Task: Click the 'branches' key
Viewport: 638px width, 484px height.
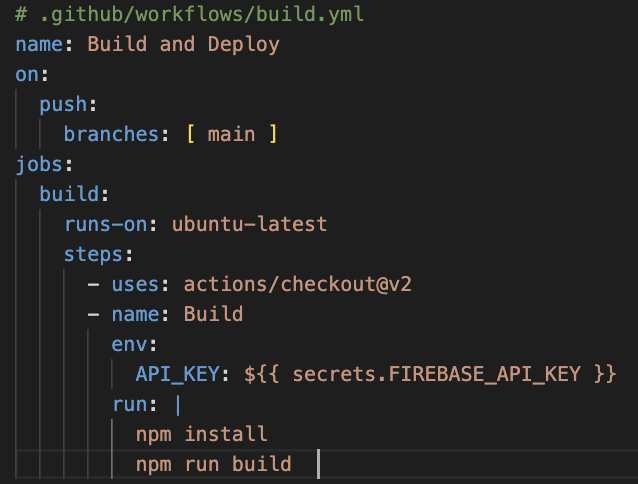Action: [x=111, y=134]
